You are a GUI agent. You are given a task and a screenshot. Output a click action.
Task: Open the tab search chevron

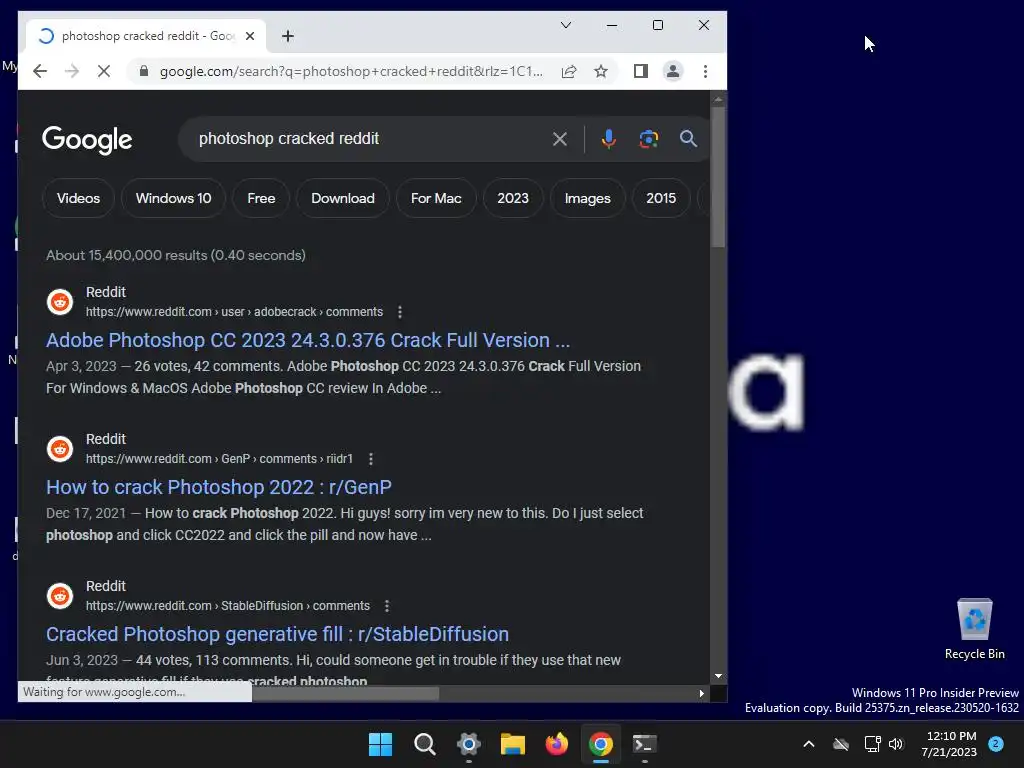(566, 25)
